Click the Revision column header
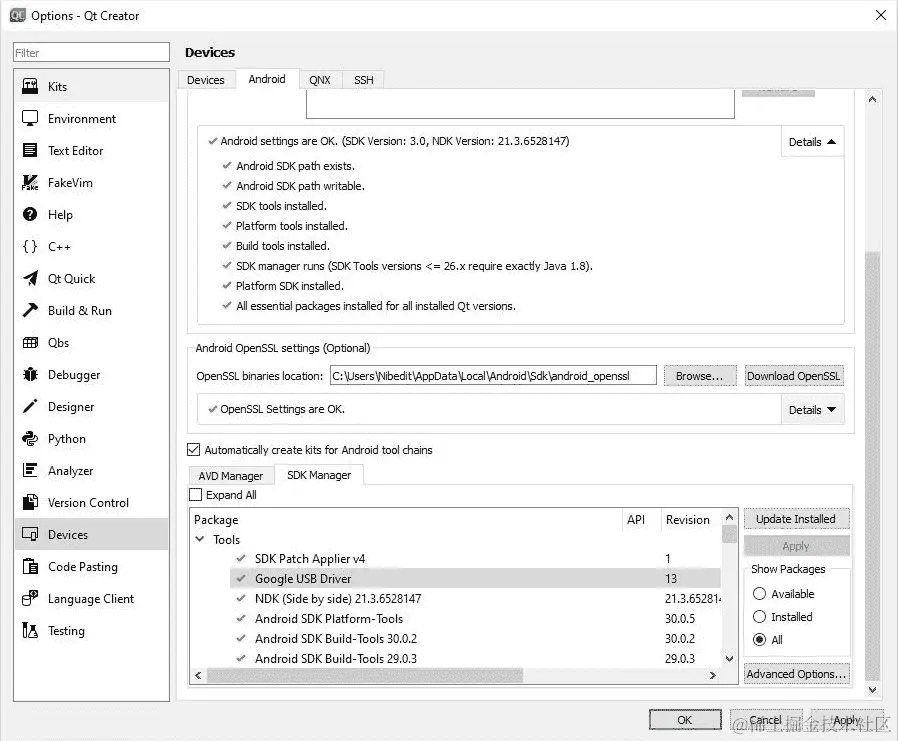Screen dimensions: 898x741 tap(691, 520)
